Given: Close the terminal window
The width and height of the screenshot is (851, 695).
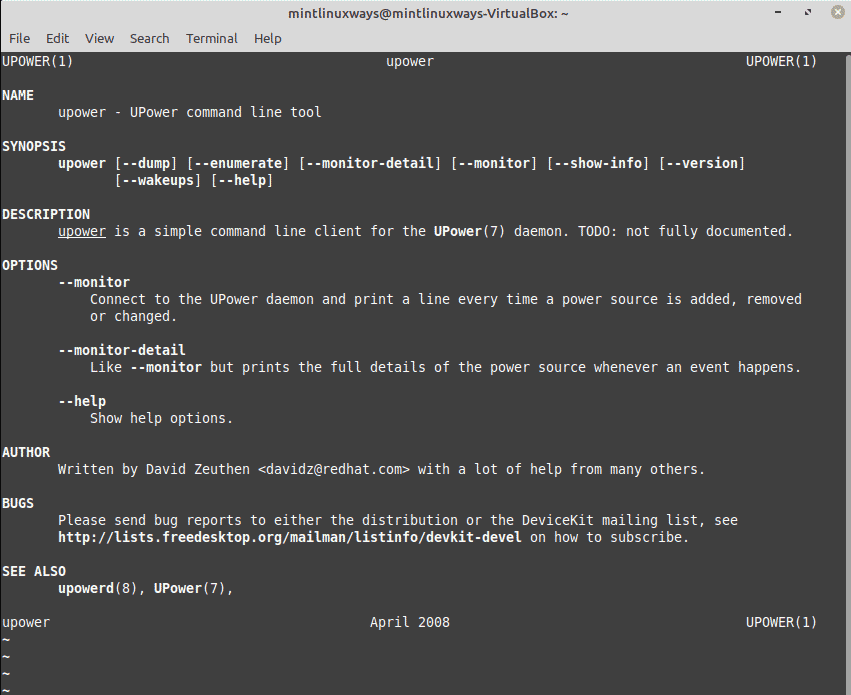Looking at the screenshot, I should pyautogui.click(x=837, y=12).
